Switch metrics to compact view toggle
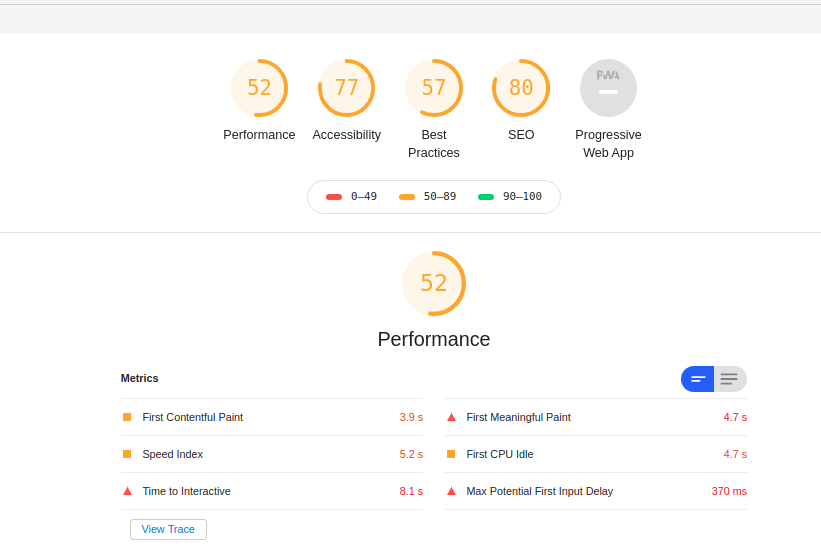This screenshot has width=821, height=559. (698, 379)
